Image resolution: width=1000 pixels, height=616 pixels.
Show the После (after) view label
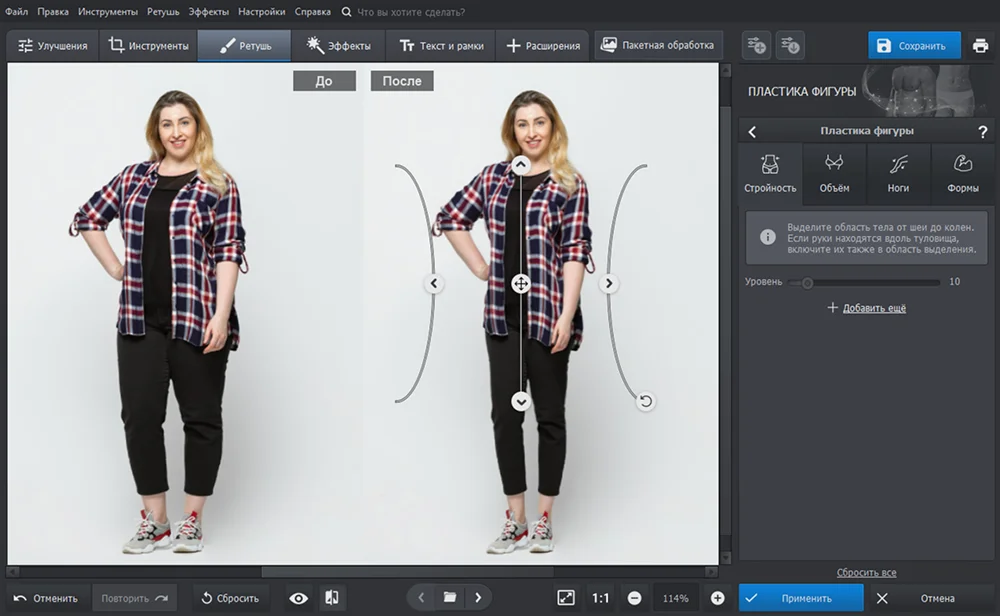point(402,81)
